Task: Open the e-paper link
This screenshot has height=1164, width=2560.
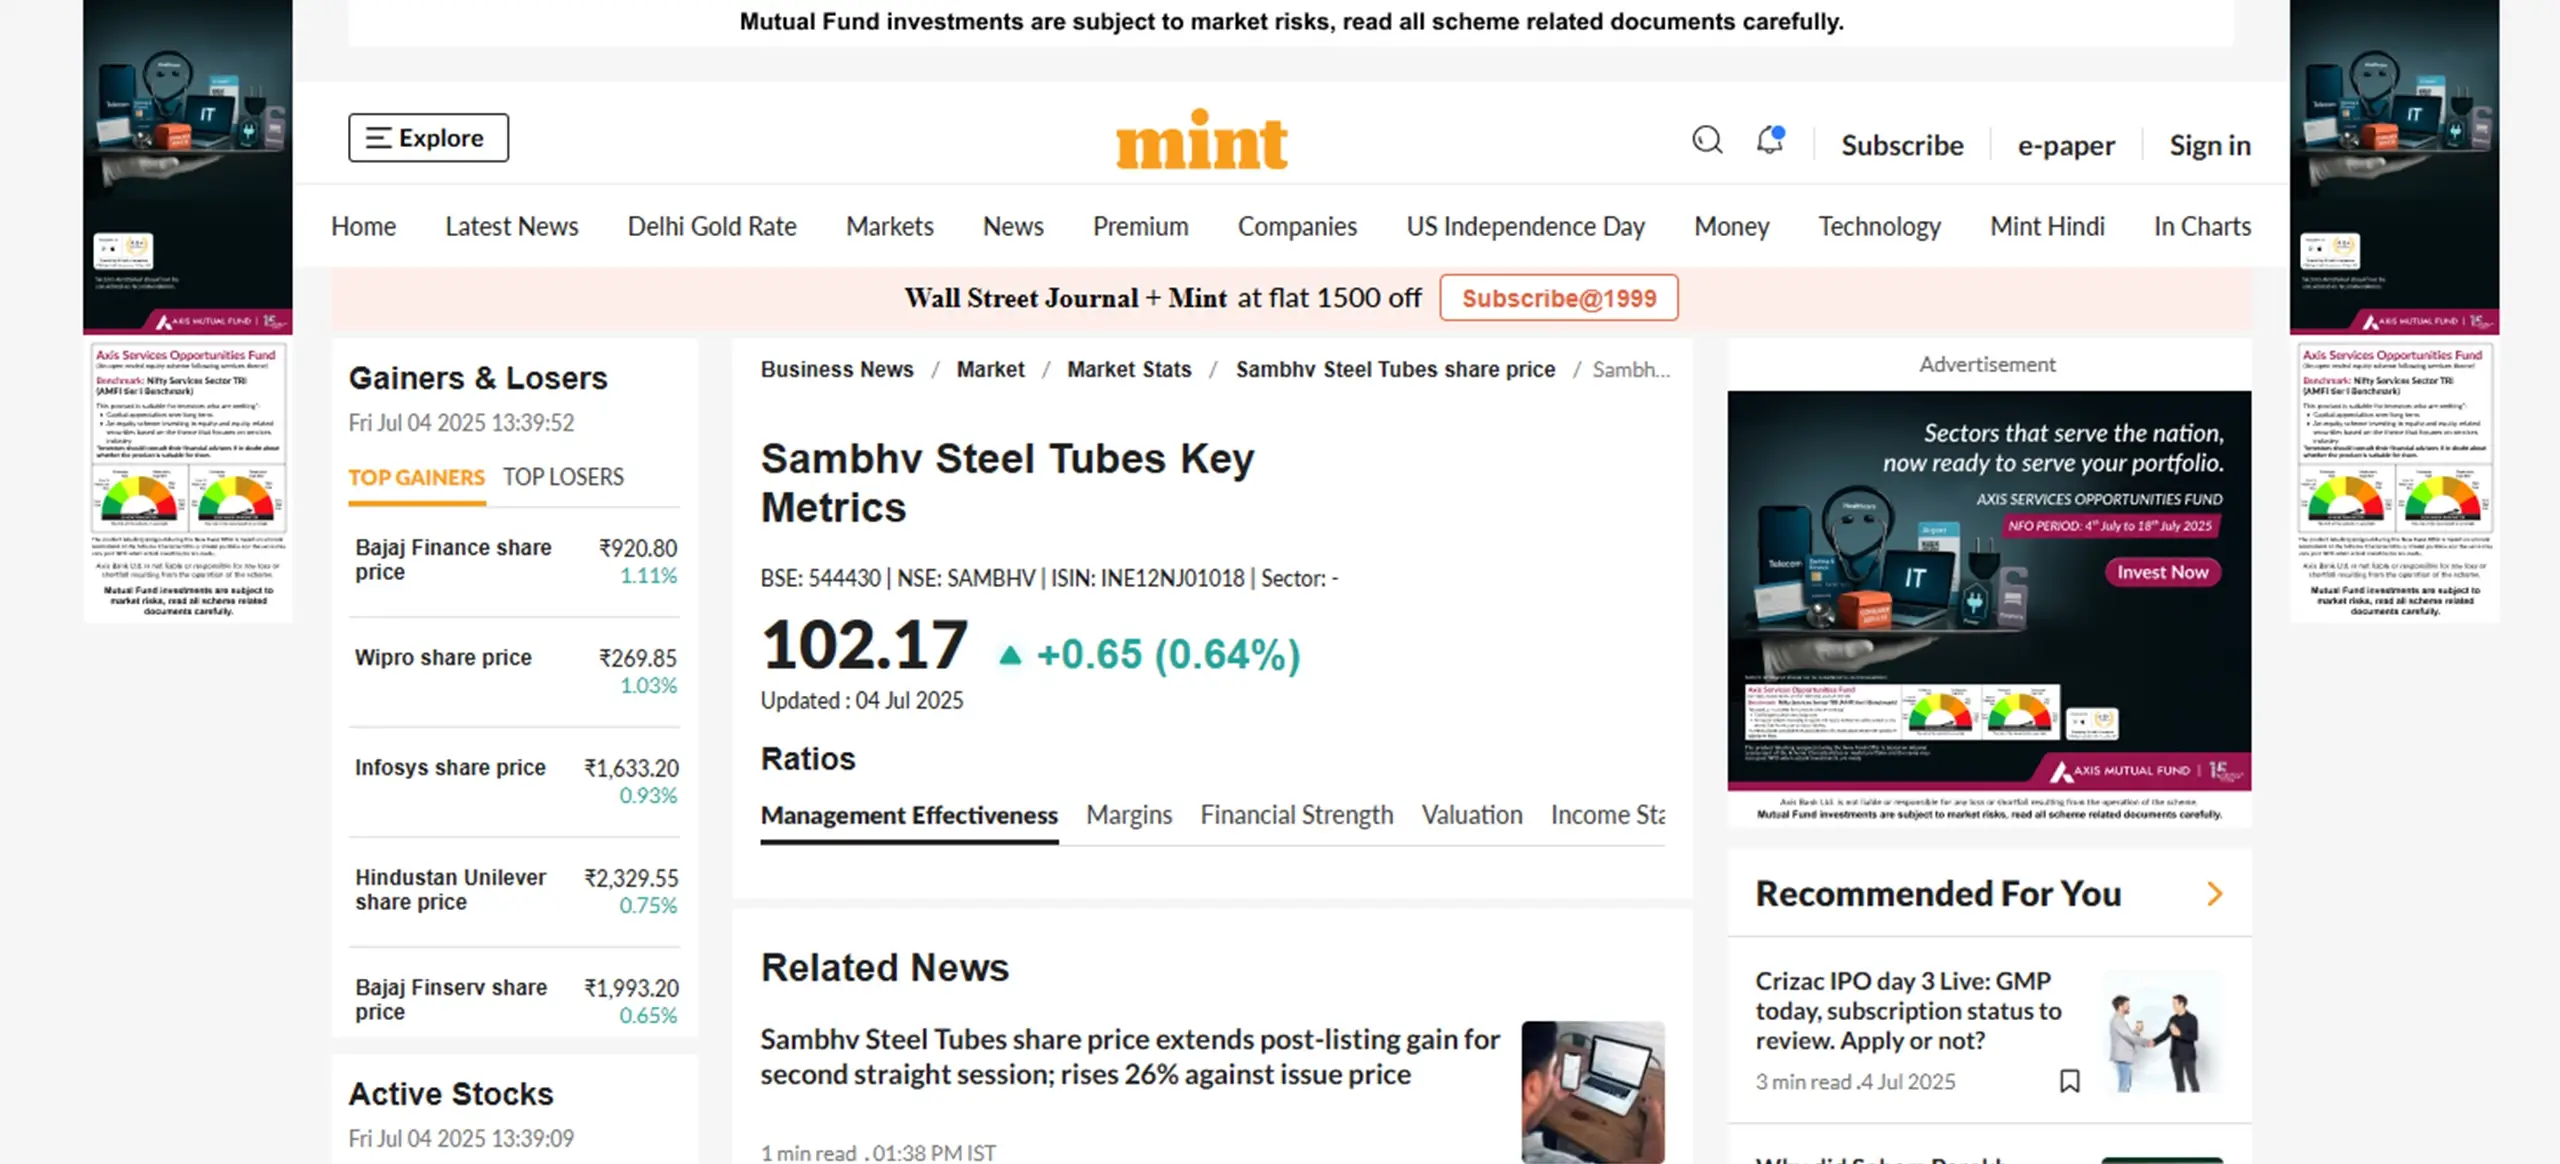Action: pos(2065,146)
